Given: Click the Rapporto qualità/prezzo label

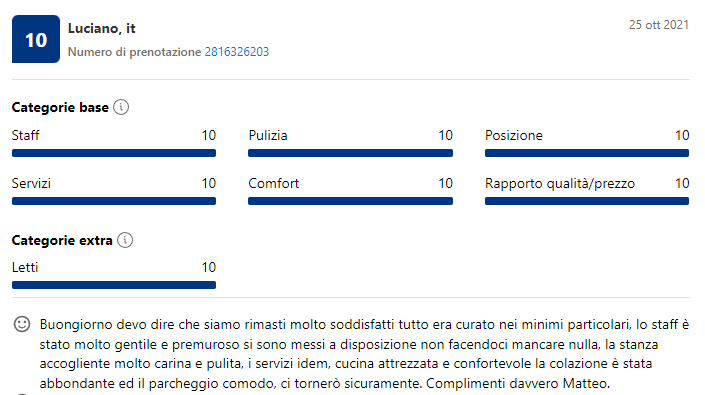Looking at the screenshot, I should coord(560,183).
